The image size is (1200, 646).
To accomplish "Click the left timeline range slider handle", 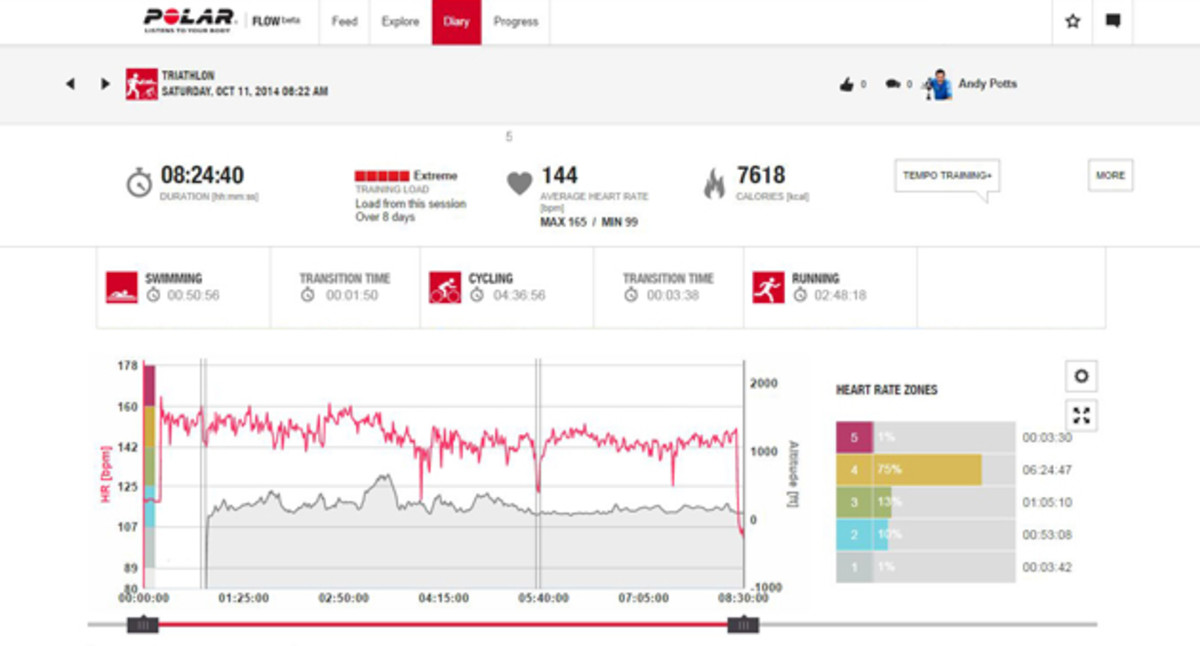I will 142,625.
